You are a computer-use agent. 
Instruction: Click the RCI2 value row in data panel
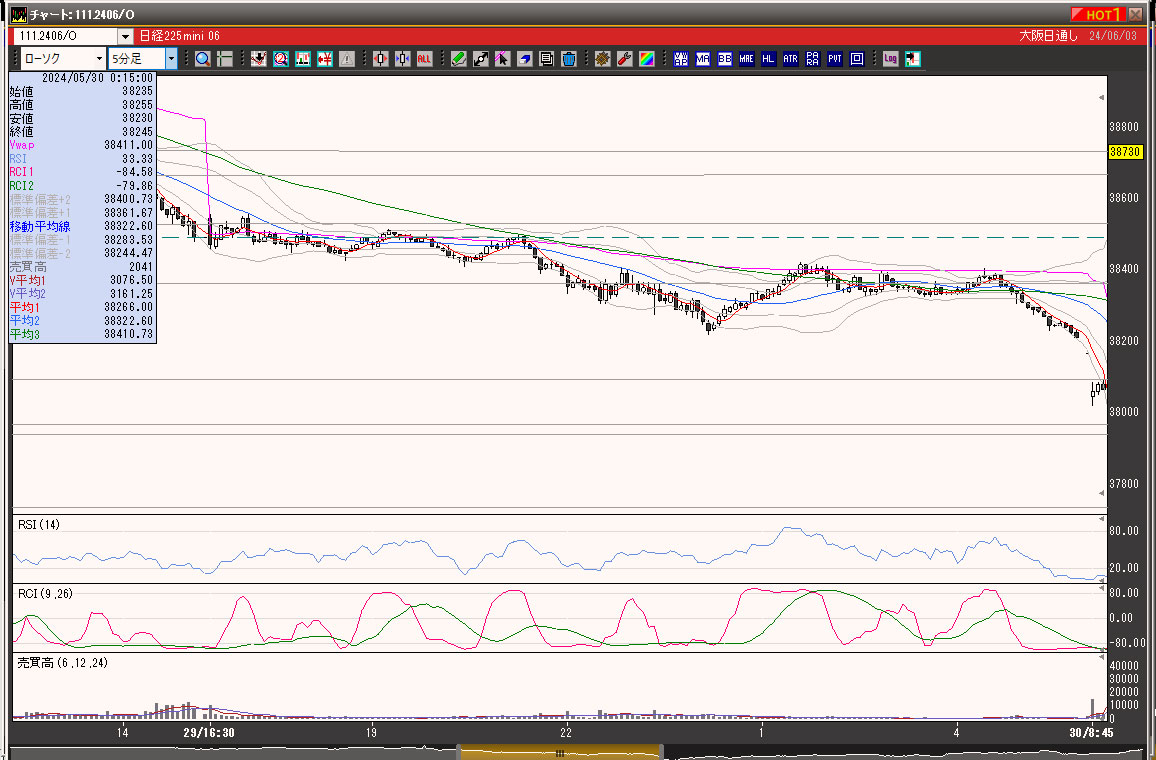click(82, 186)
